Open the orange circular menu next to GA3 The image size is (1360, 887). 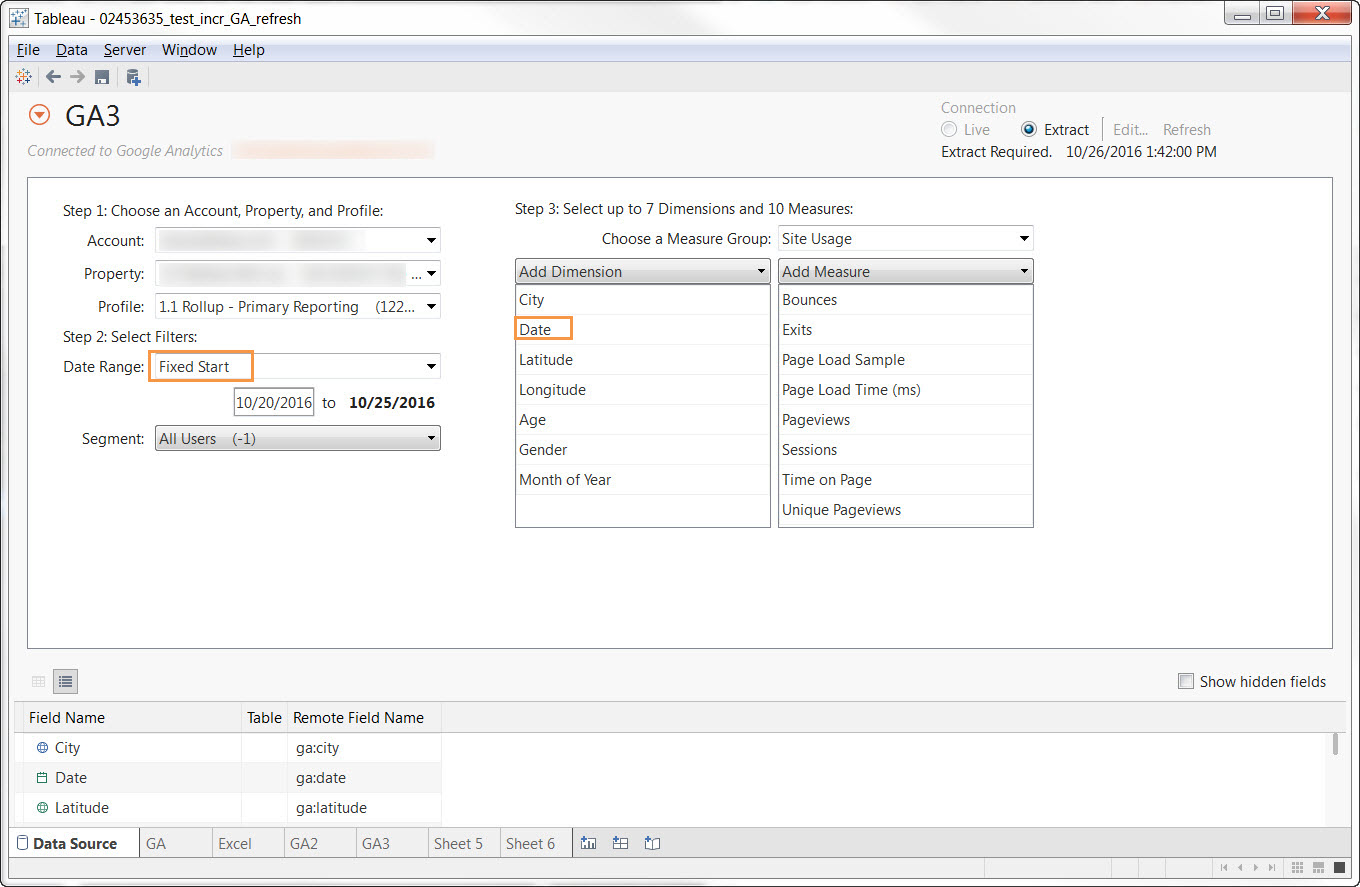point(39,115)
